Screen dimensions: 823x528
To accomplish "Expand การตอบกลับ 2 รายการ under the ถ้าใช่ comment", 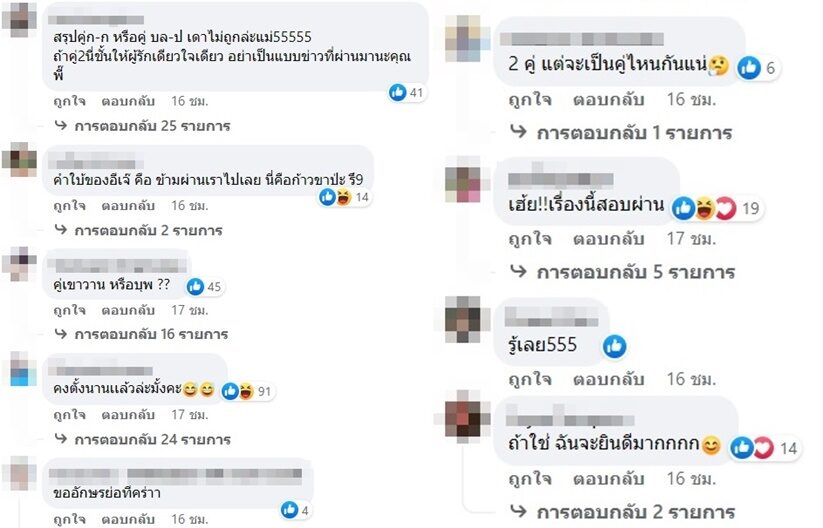I will click(x=622, y=511).
